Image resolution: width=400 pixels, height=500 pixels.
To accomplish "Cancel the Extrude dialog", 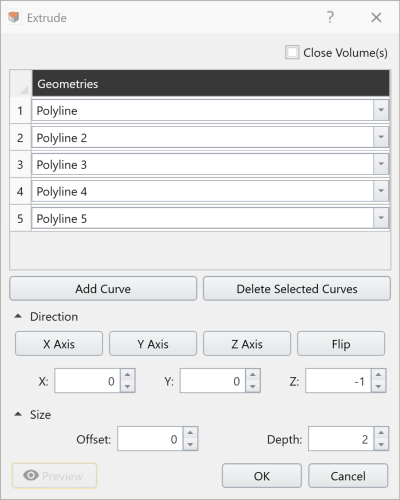I will [348, 476].
